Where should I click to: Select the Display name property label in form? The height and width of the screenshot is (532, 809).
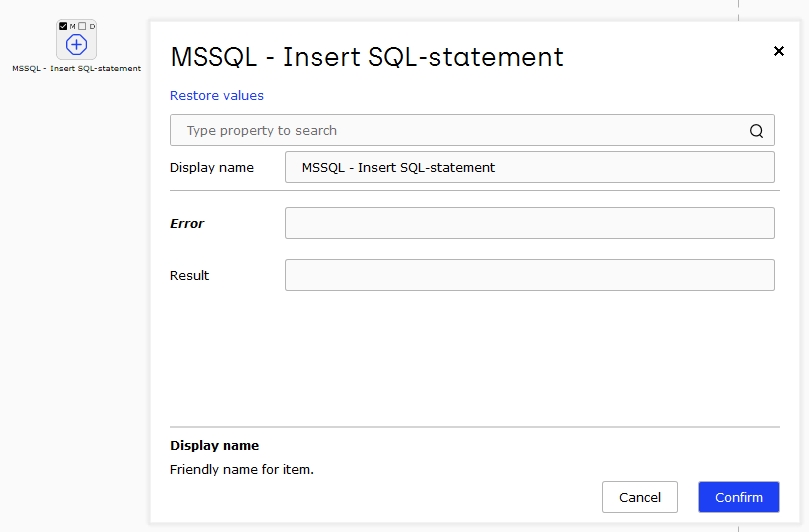pyautogui.click(x=212, y=168)
